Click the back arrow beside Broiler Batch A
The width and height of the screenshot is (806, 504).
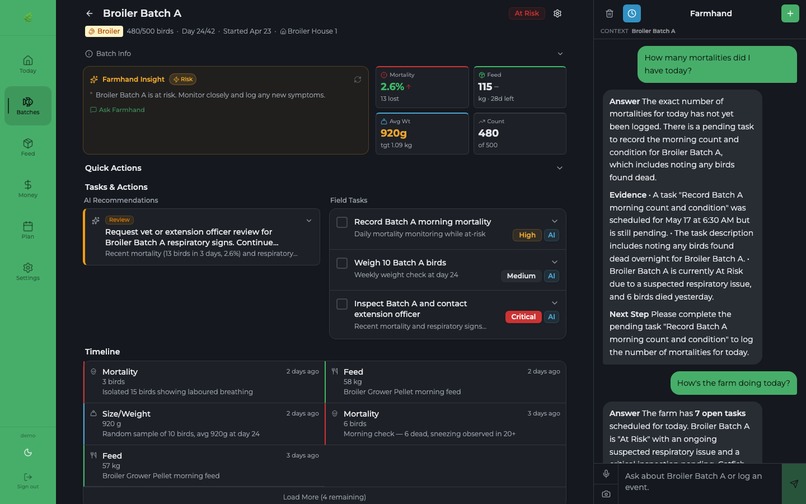point(89,13)
